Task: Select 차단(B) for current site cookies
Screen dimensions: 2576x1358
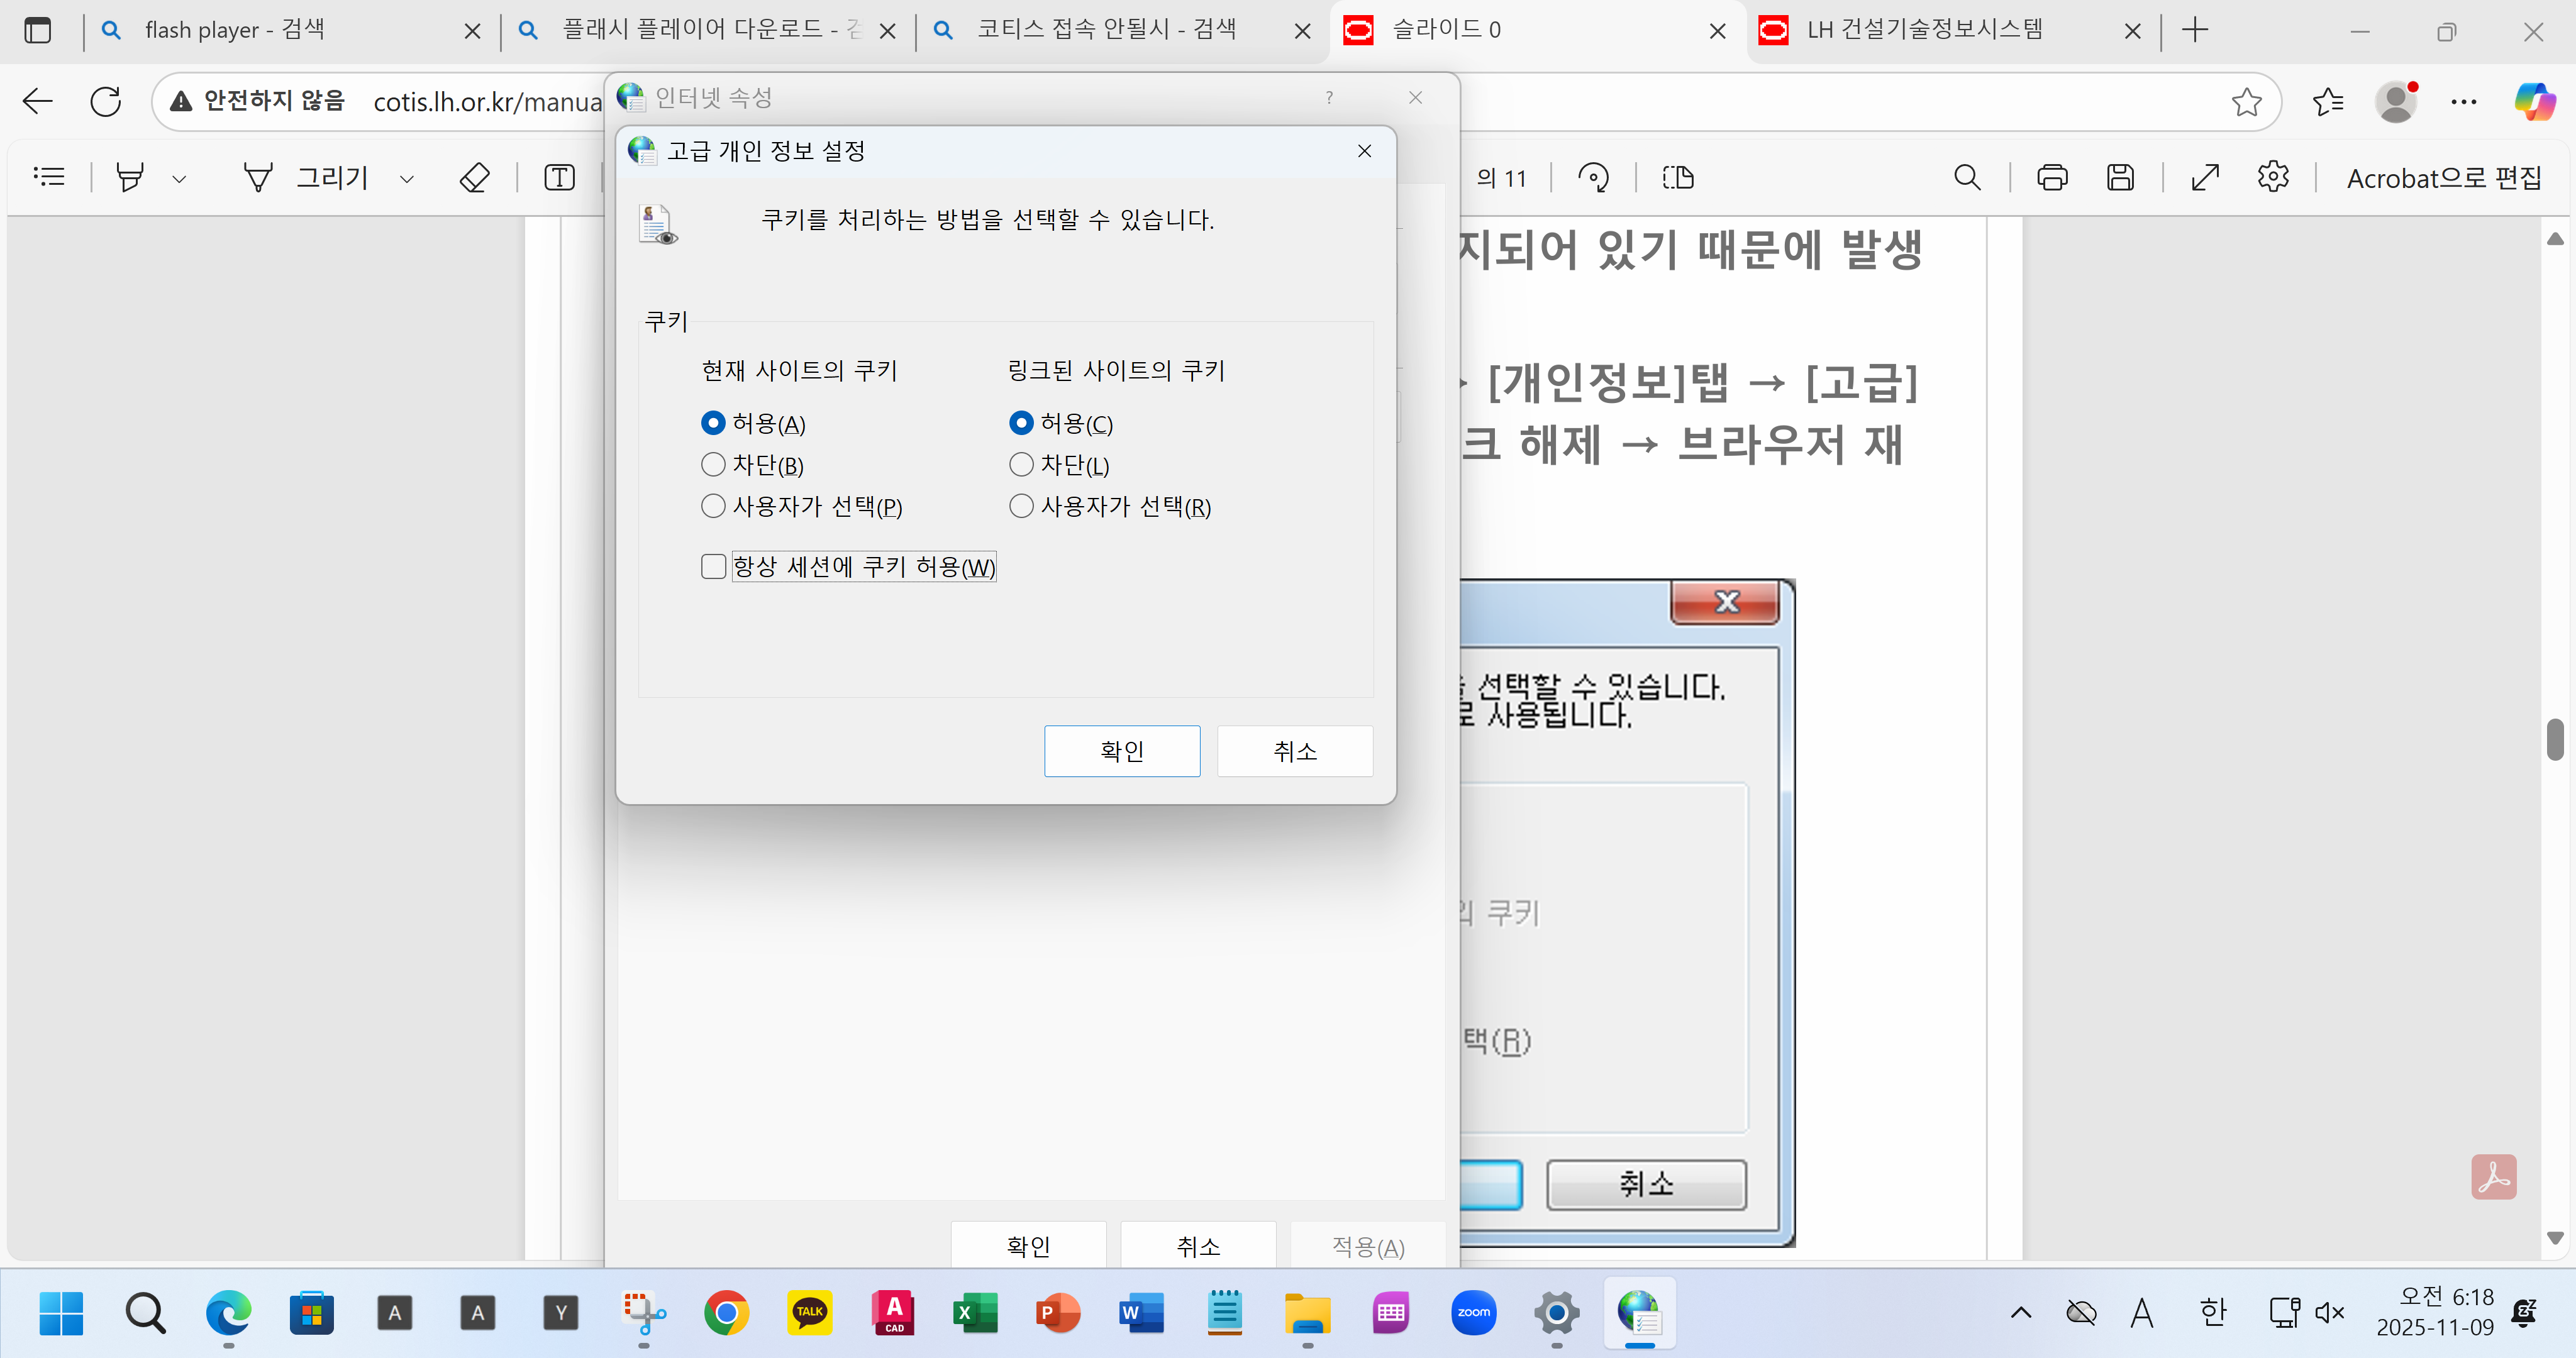Action: 713,465
